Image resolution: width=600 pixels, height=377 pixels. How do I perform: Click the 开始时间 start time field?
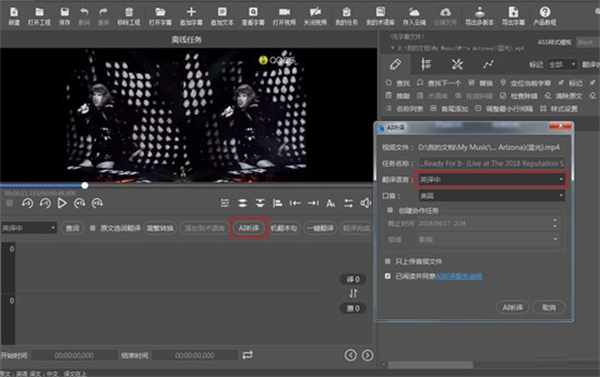[x=74, y=355]
